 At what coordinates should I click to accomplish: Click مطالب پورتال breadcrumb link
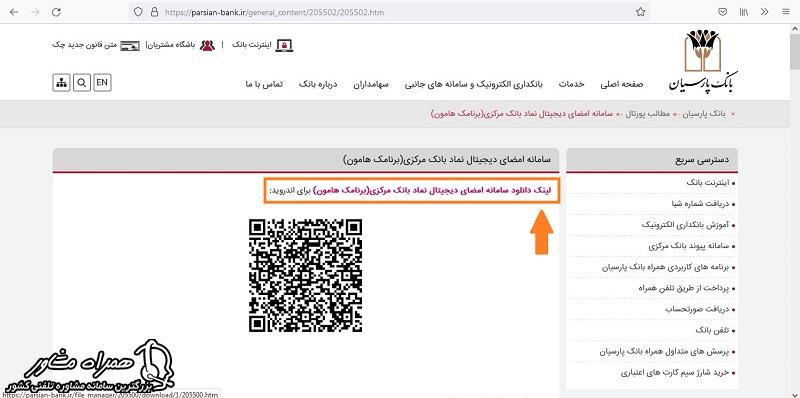coord(648,113)
